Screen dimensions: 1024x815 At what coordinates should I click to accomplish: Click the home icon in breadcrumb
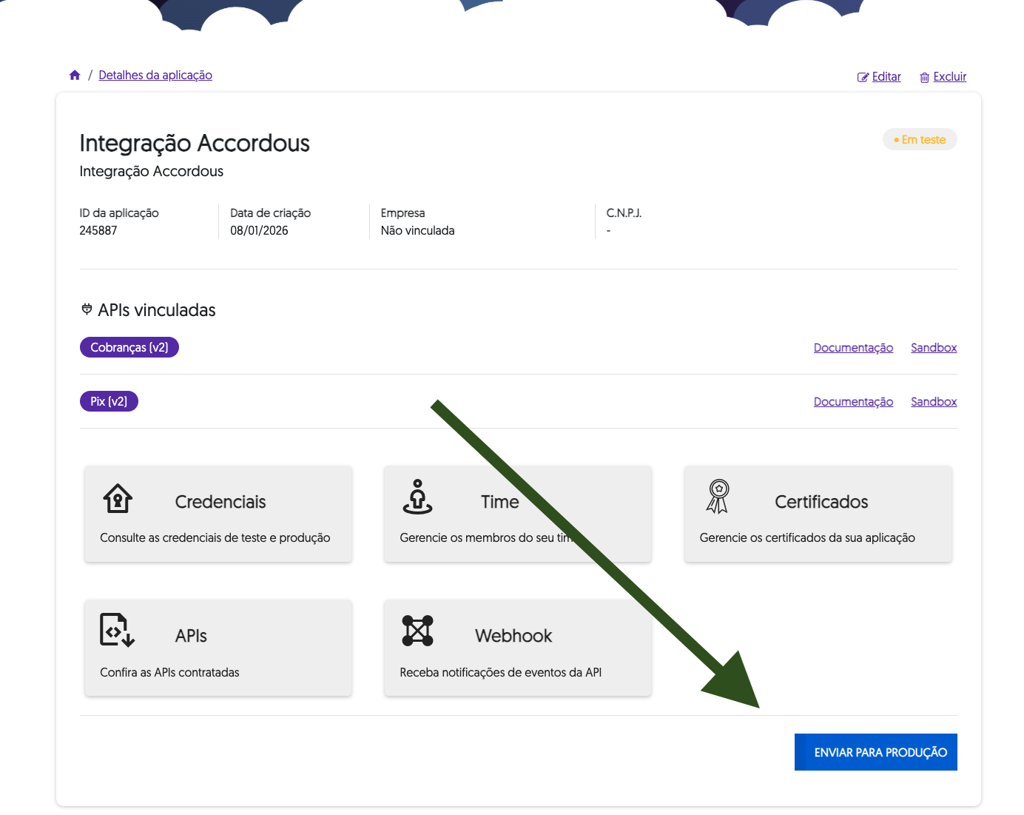point(74,75)
